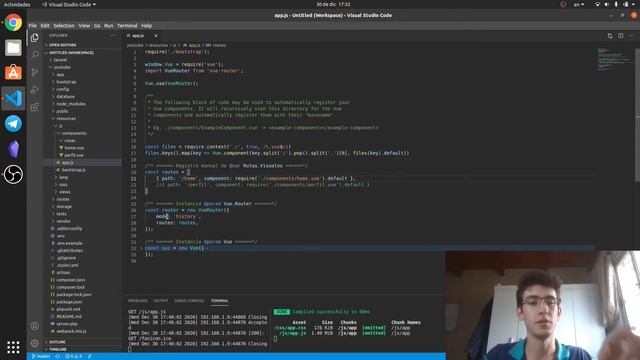Open the Run menu

[109, 26]
